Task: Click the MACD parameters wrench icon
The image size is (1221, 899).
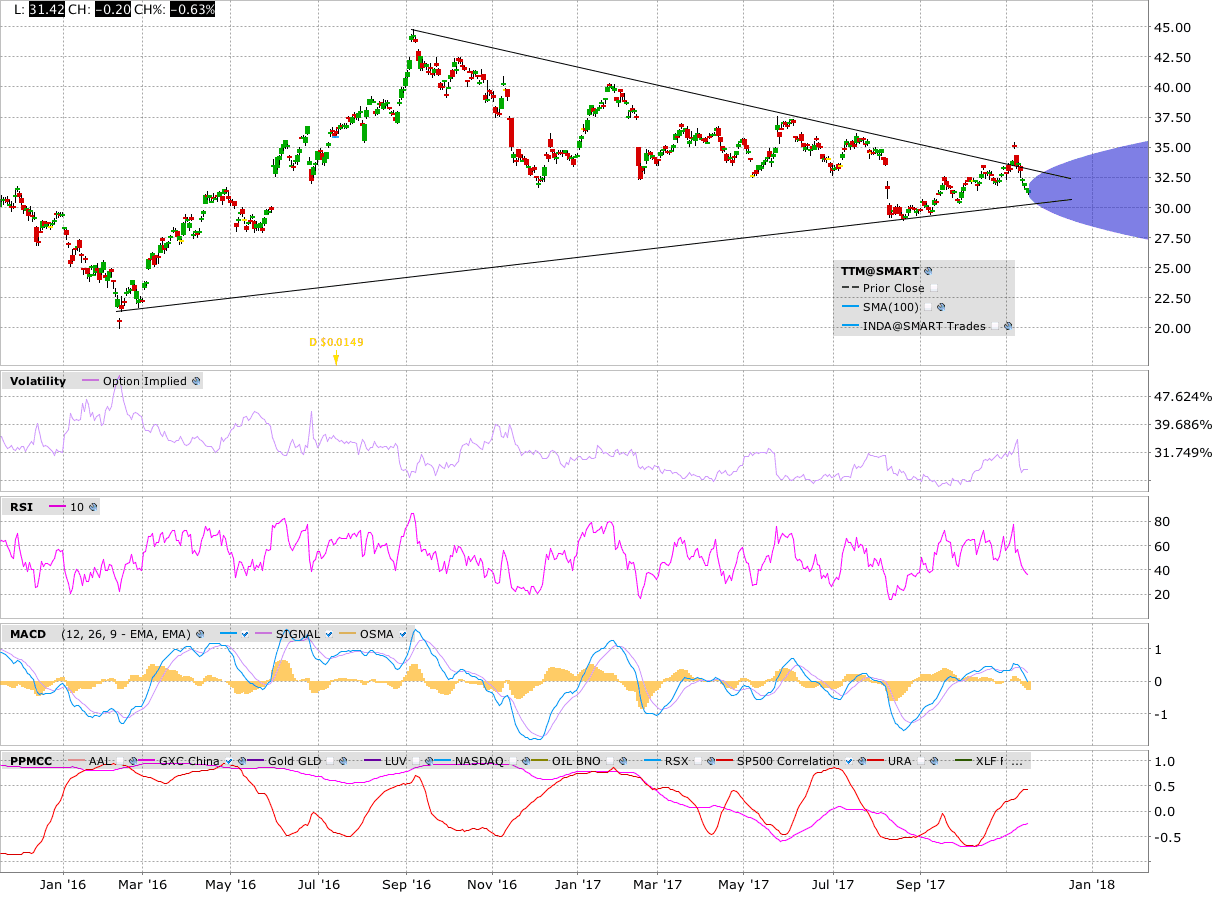Action: [x=199, y=634]
